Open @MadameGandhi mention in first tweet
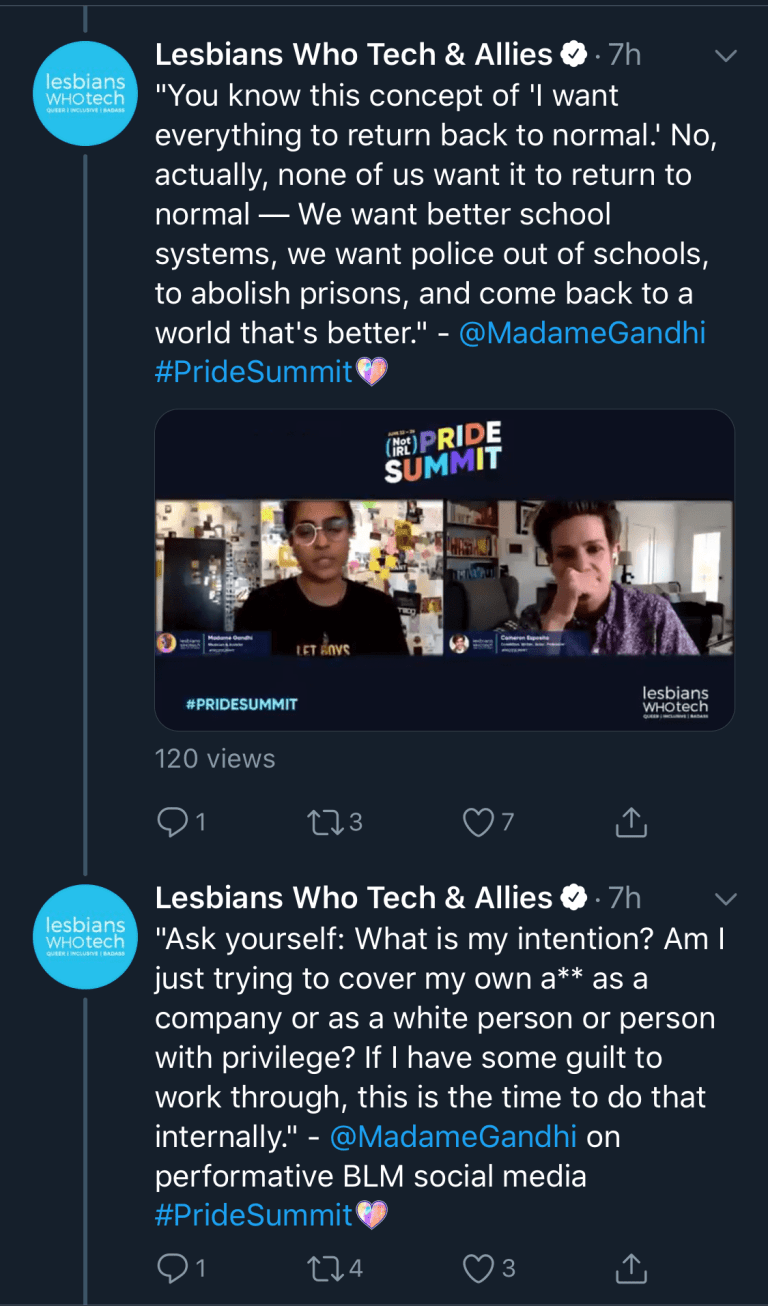 (582, 333)
